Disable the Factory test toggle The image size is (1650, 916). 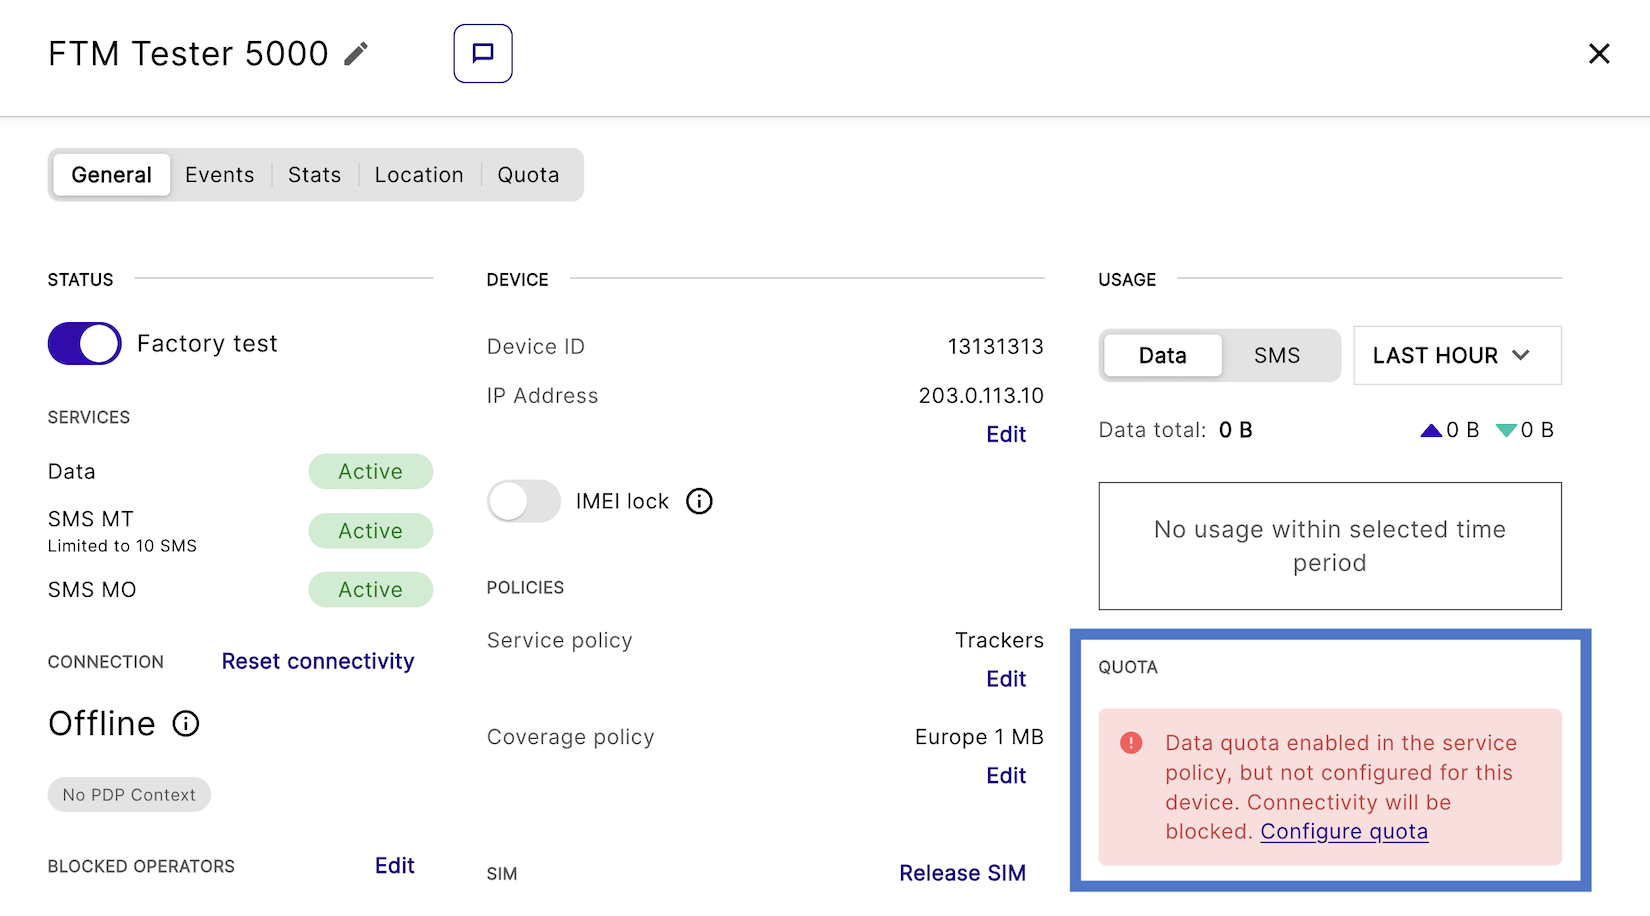[85, 344]
